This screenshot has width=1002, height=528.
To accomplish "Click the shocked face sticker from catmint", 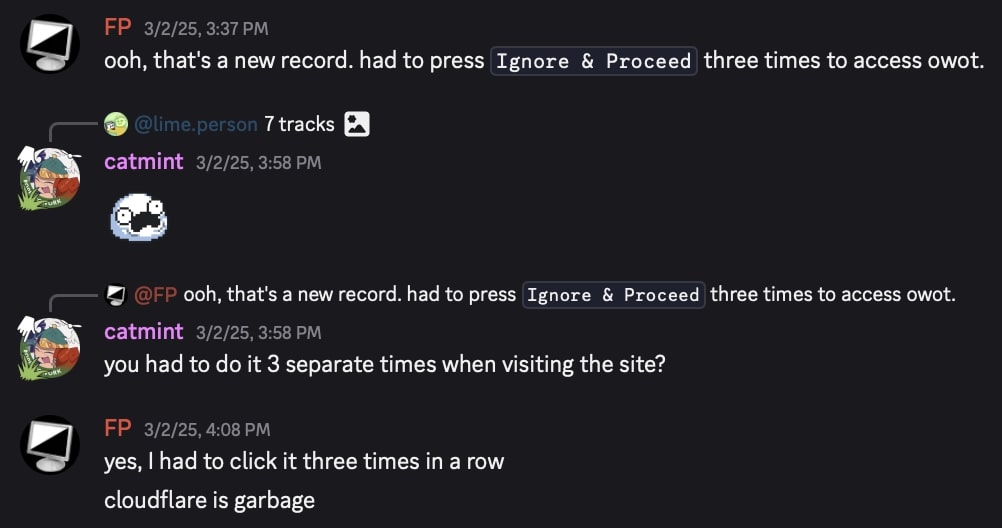I will coord(138,216).
